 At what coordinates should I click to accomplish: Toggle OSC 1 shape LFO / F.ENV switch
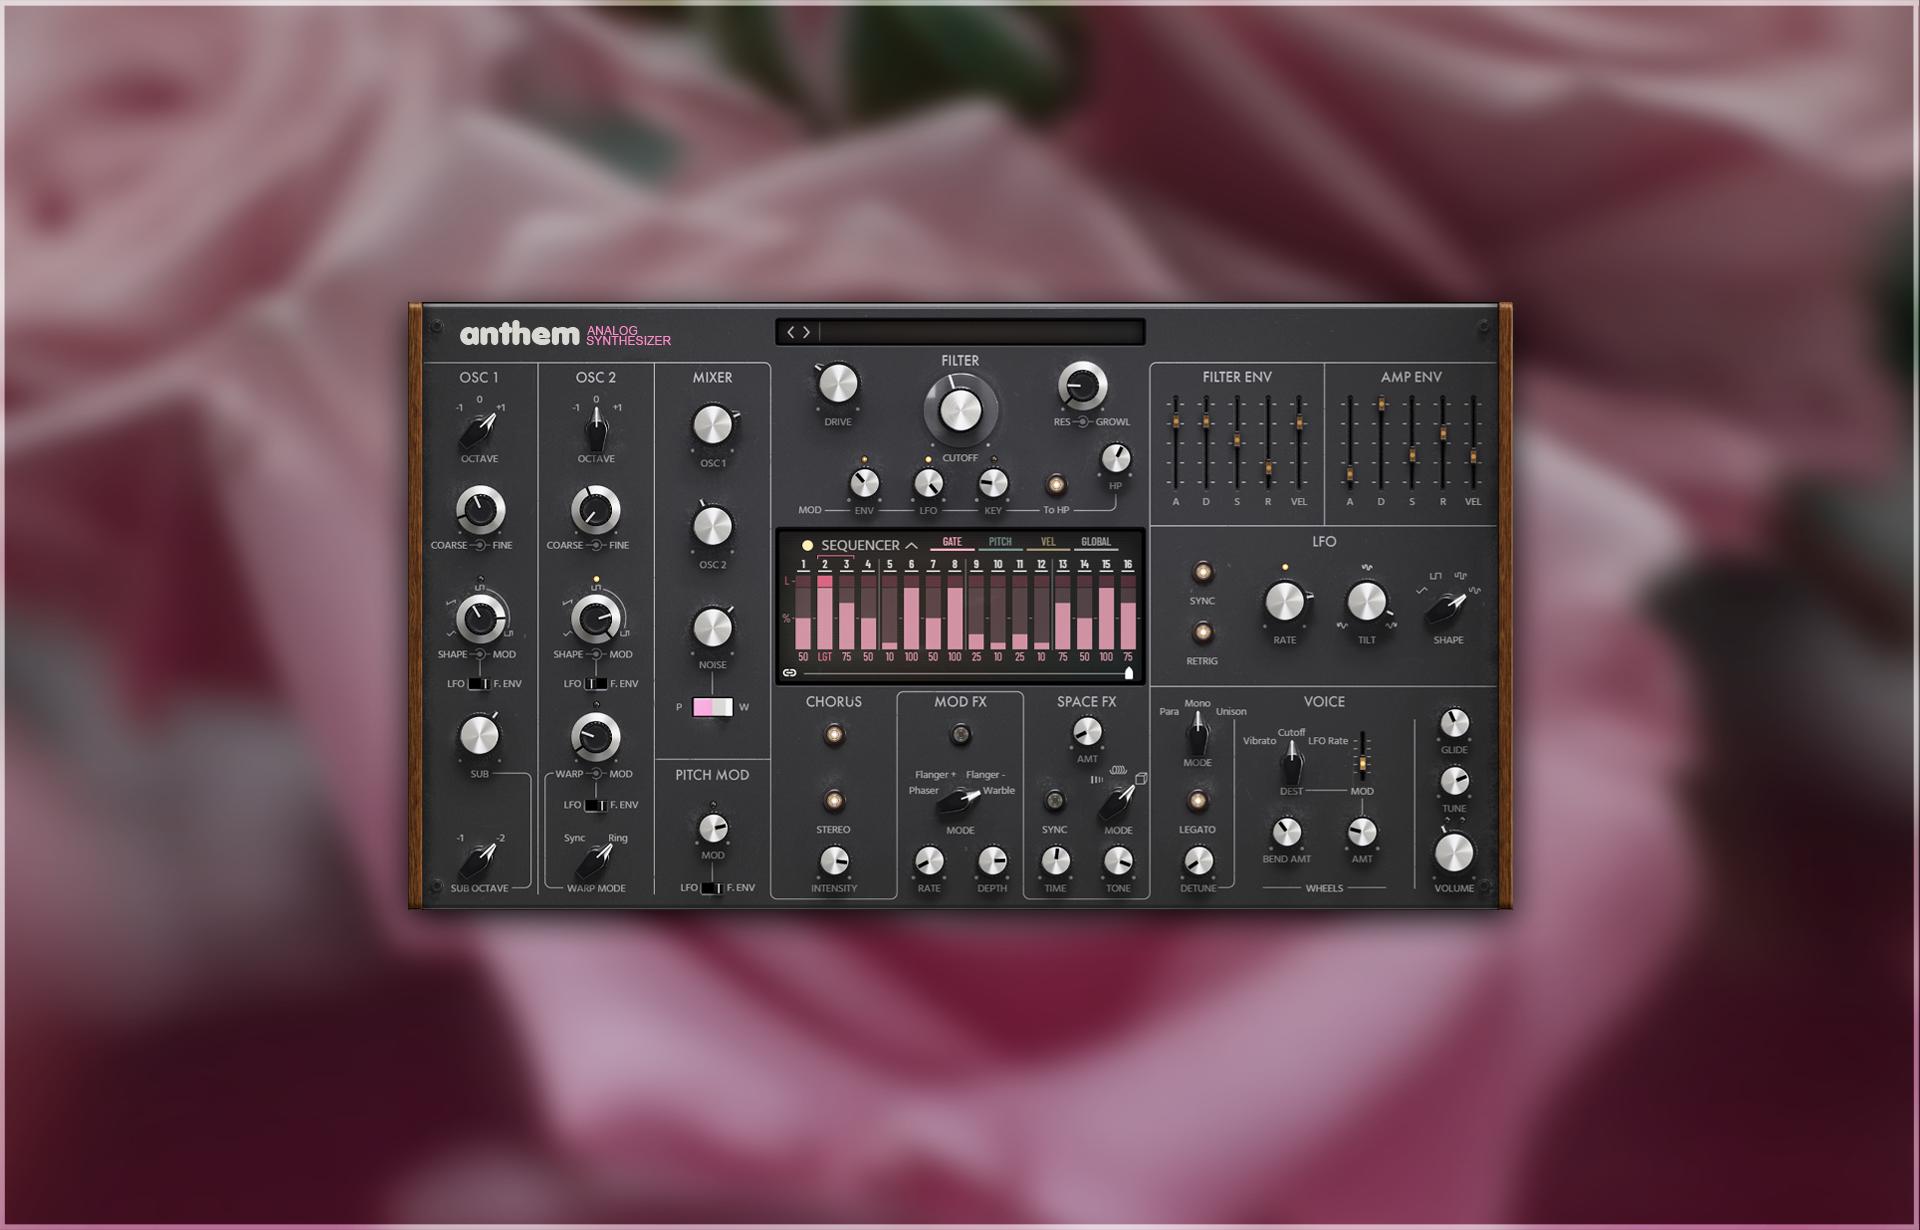coord(479,684)
